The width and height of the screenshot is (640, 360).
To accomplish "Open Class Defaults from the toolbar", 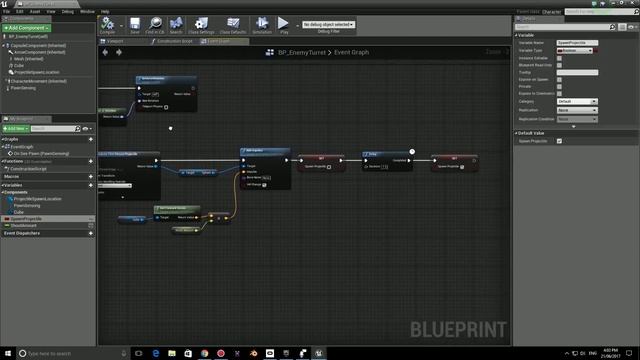I will pyautogui.click(x=233, y=25).
